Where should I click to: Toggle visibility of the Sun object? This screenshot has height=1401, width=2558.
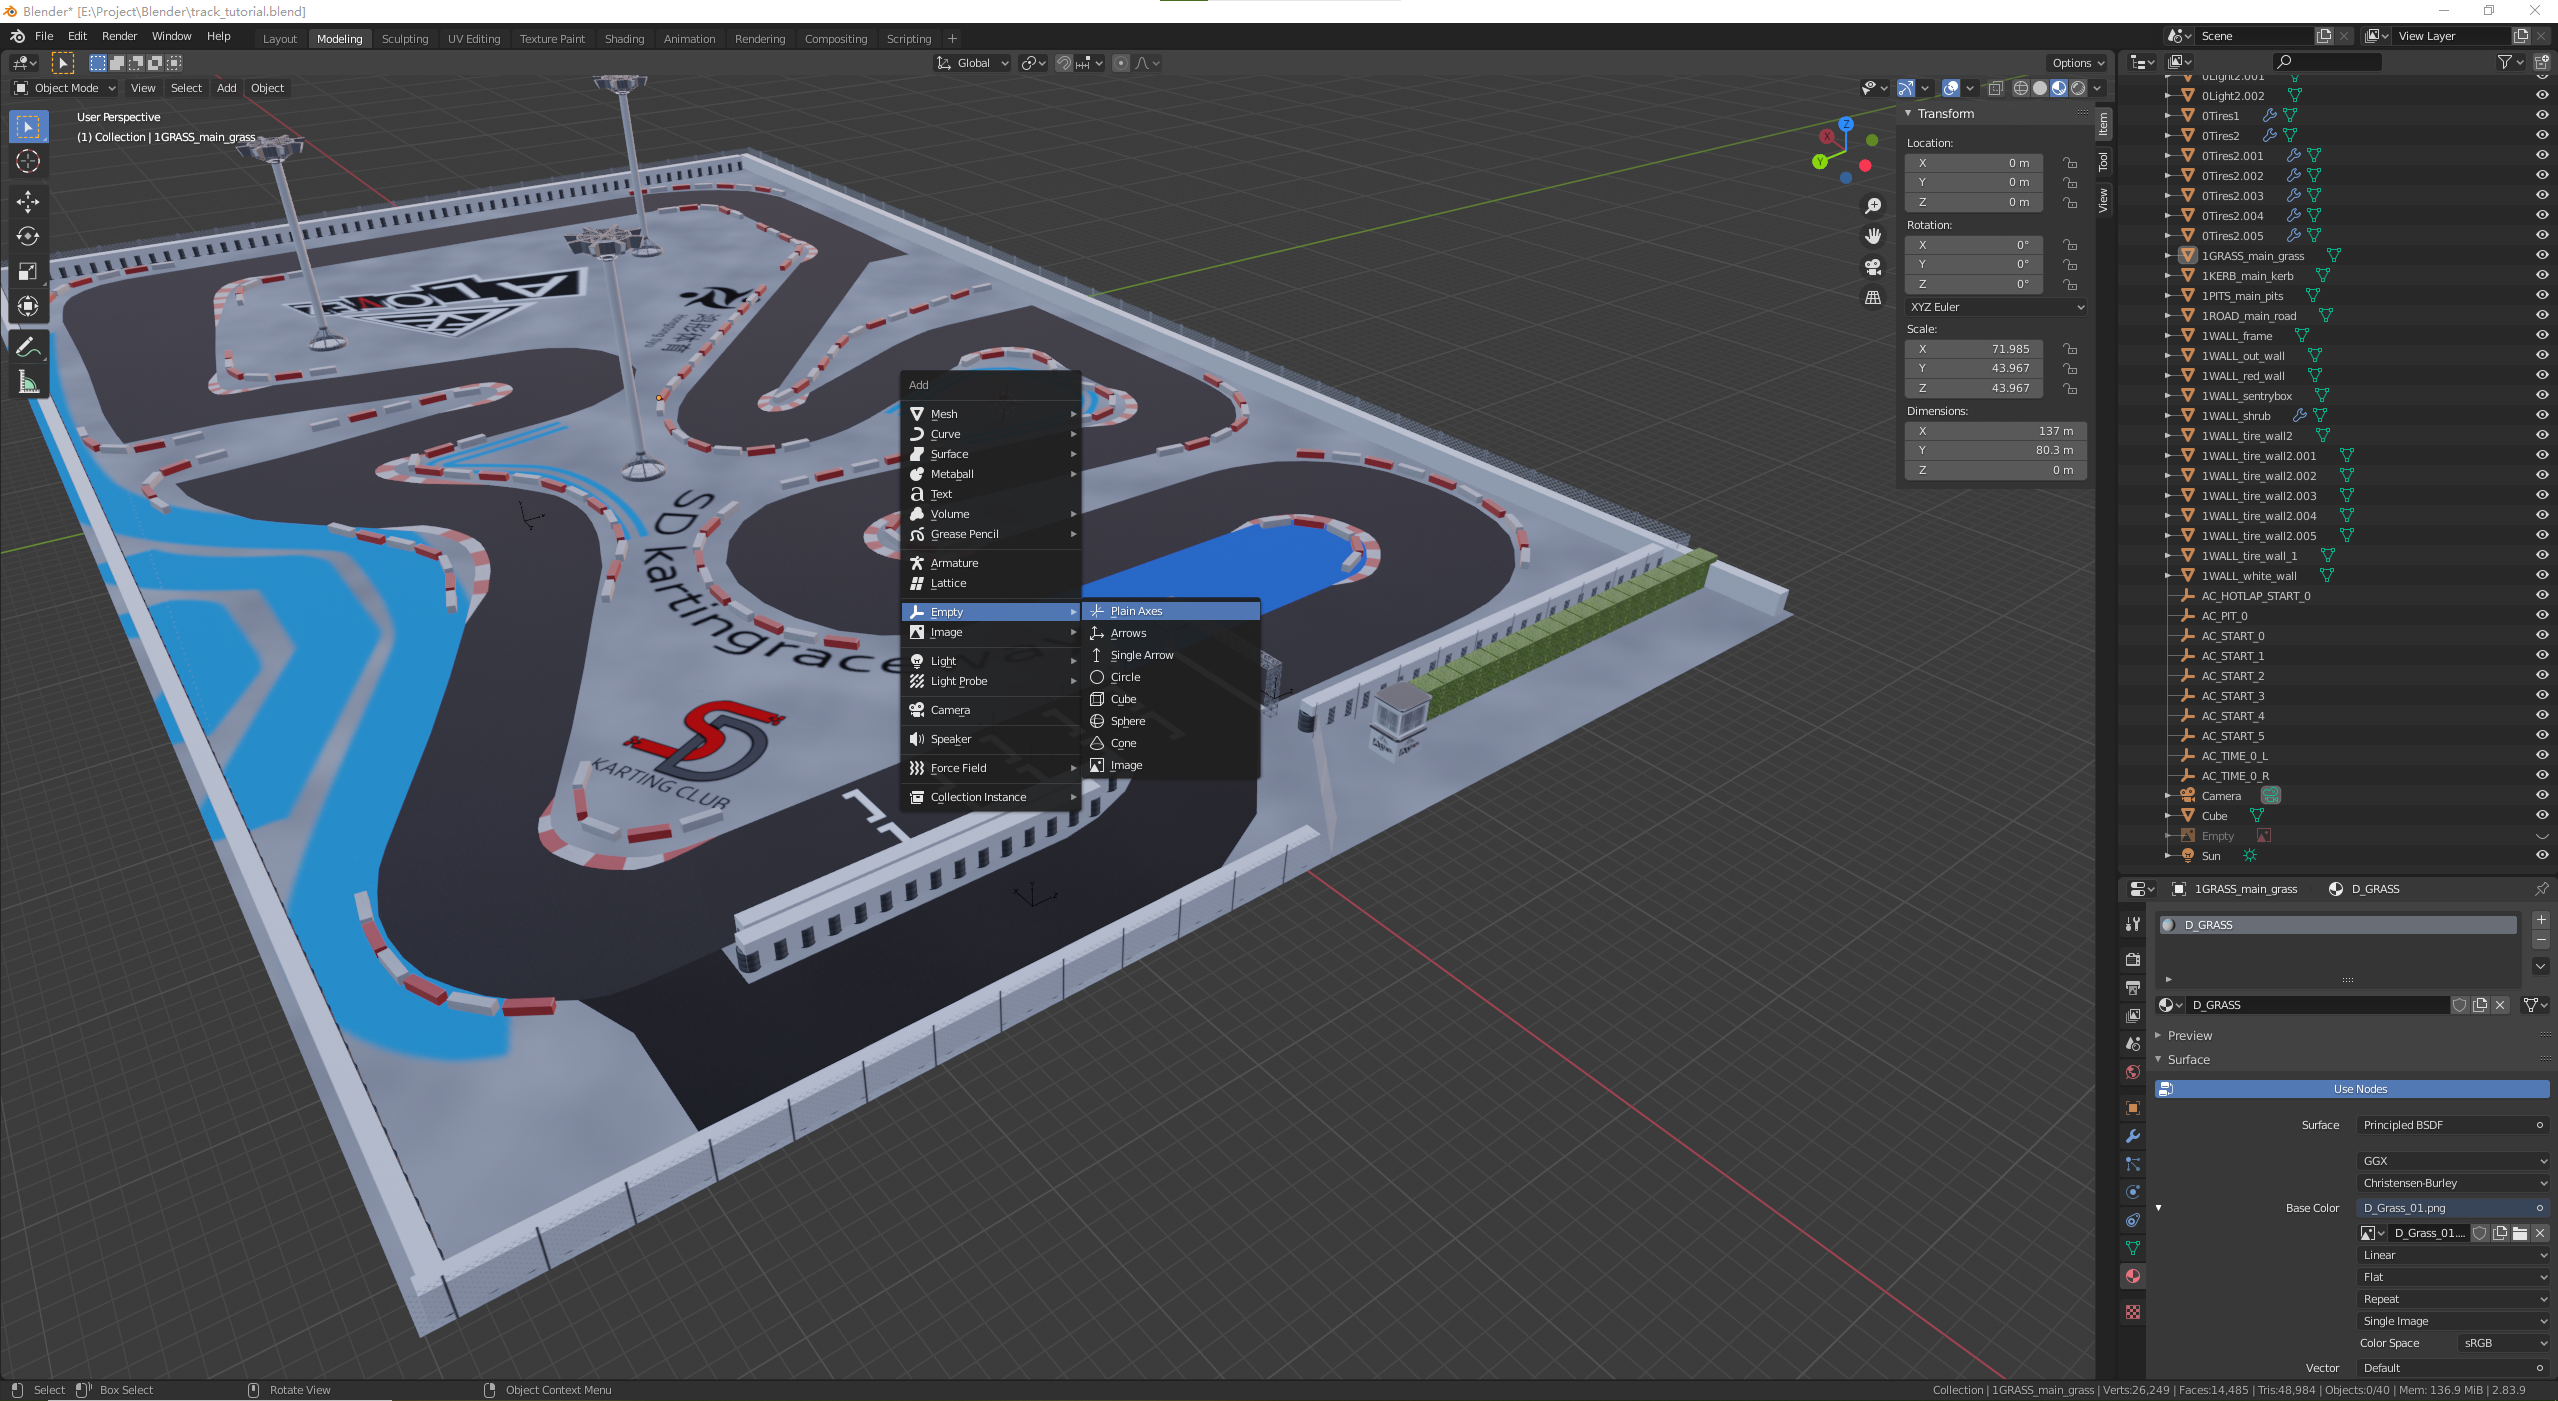pyautogui.click(x=2541, y=855)
